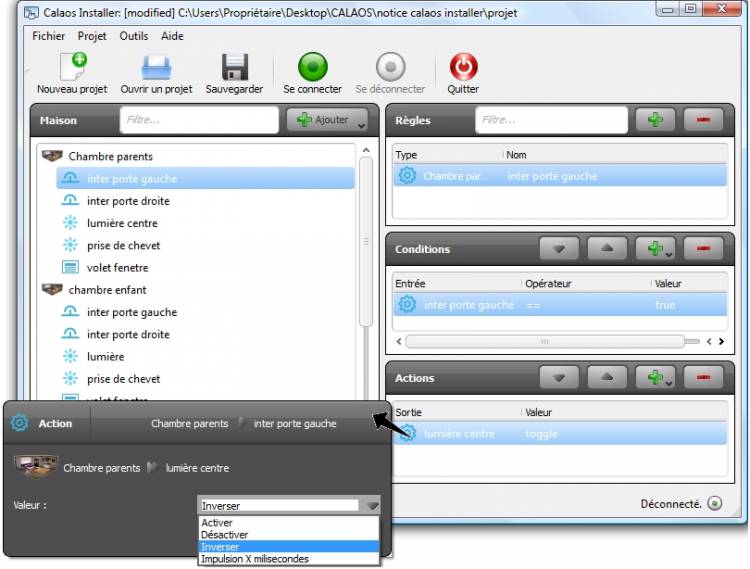Click chambre enfant room icon in tree

(x=52, y=289)
